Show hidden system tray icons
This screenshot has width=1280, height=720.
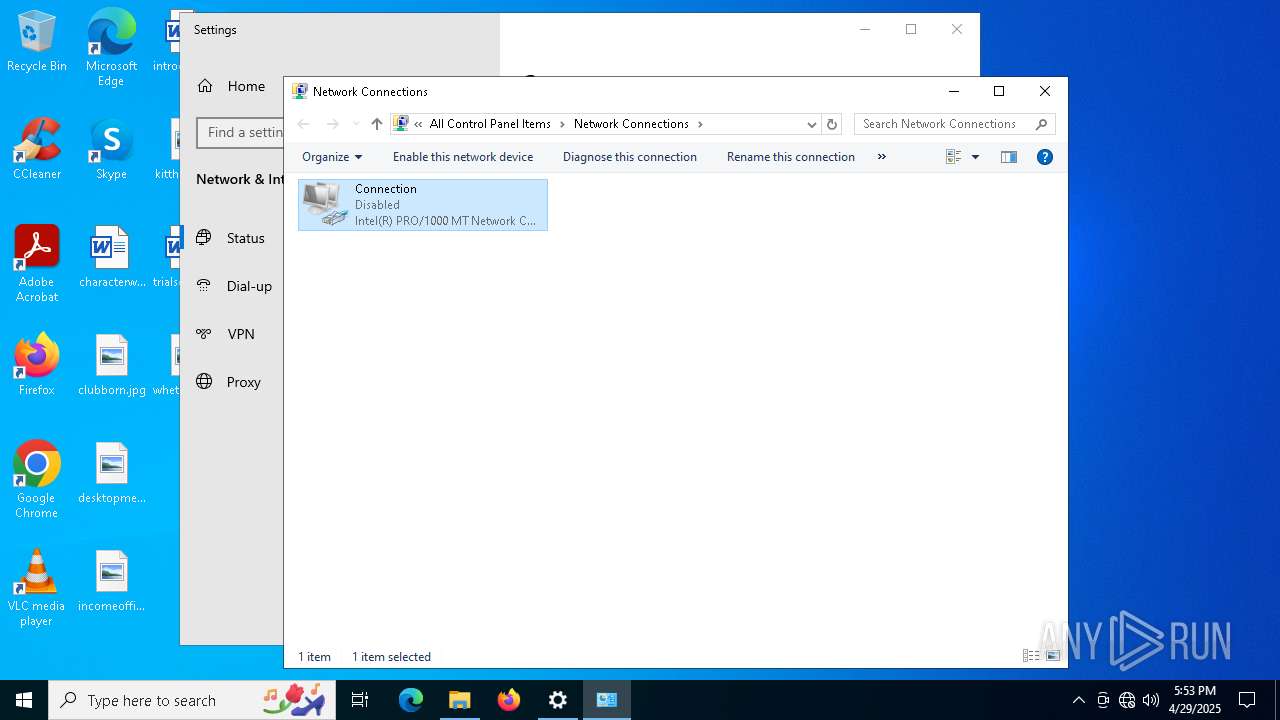coord(1078,700)
